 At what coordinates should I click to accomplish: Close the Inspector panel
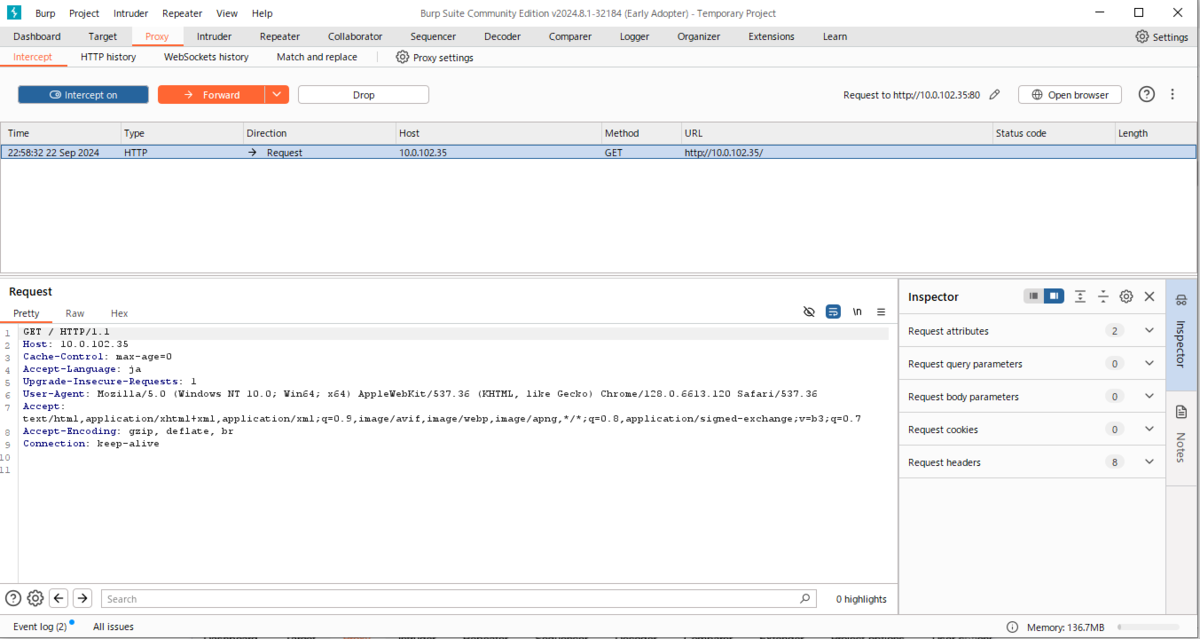[1149, 296]
